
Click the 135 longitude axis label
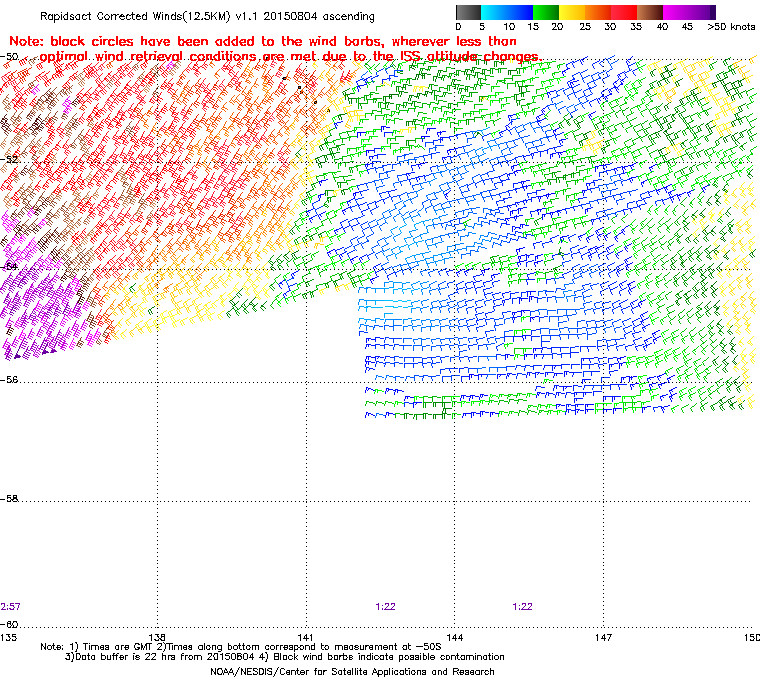tap(8, 637)
